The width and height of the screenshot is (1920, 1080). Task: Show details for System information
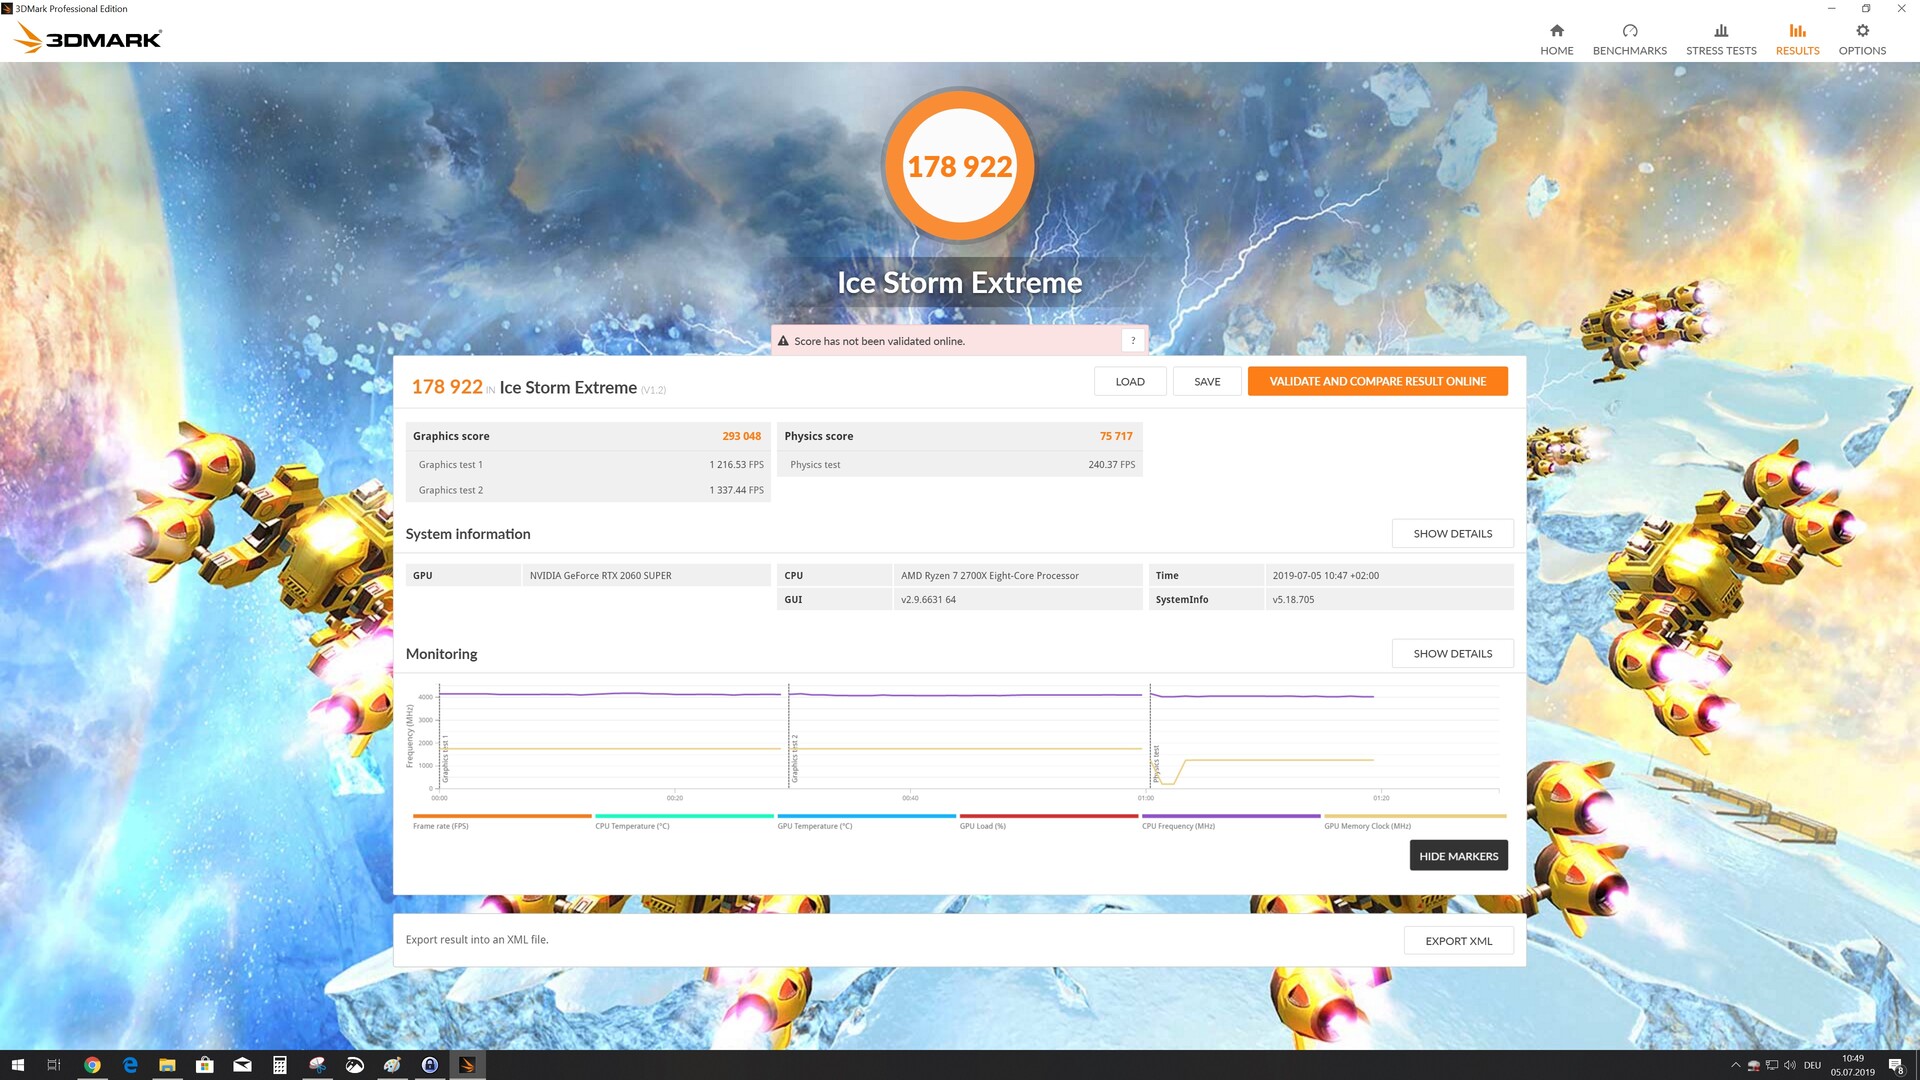click(1452, 534)
